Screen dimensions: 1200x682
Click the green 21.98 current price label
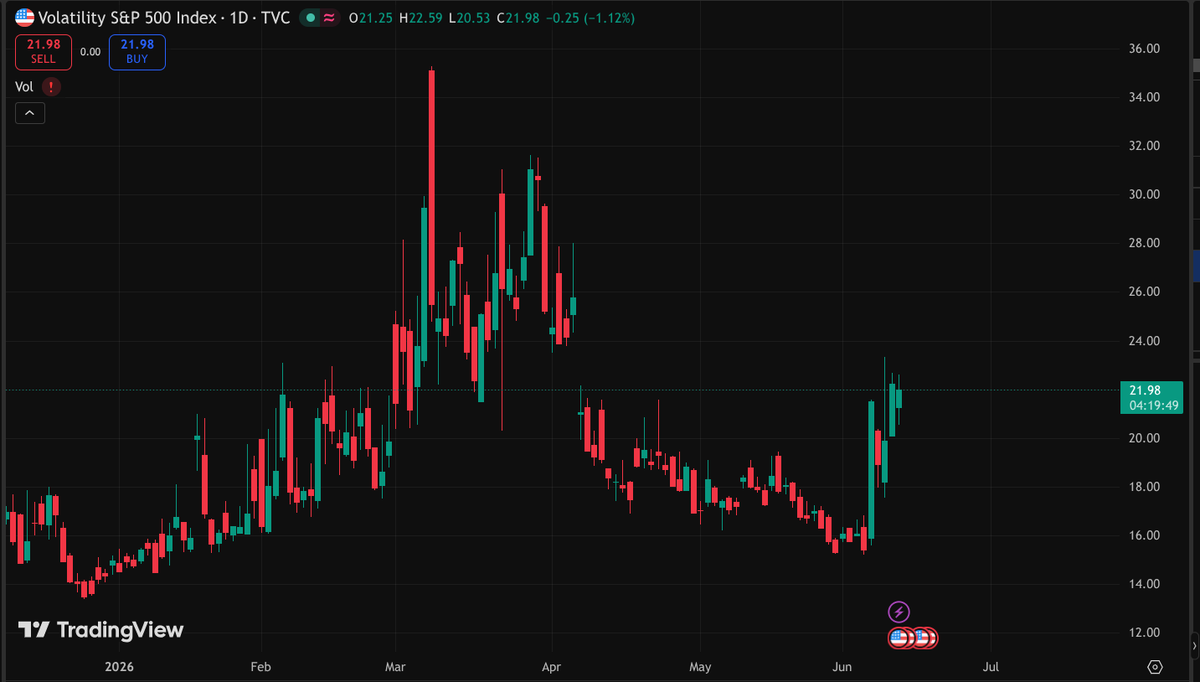point(1144,390)
